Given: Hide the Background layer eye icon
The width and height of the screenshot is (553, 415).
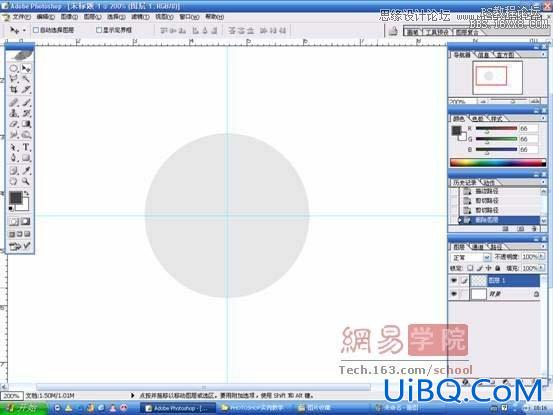Looking at the screenshot, I should pos(454,294).
